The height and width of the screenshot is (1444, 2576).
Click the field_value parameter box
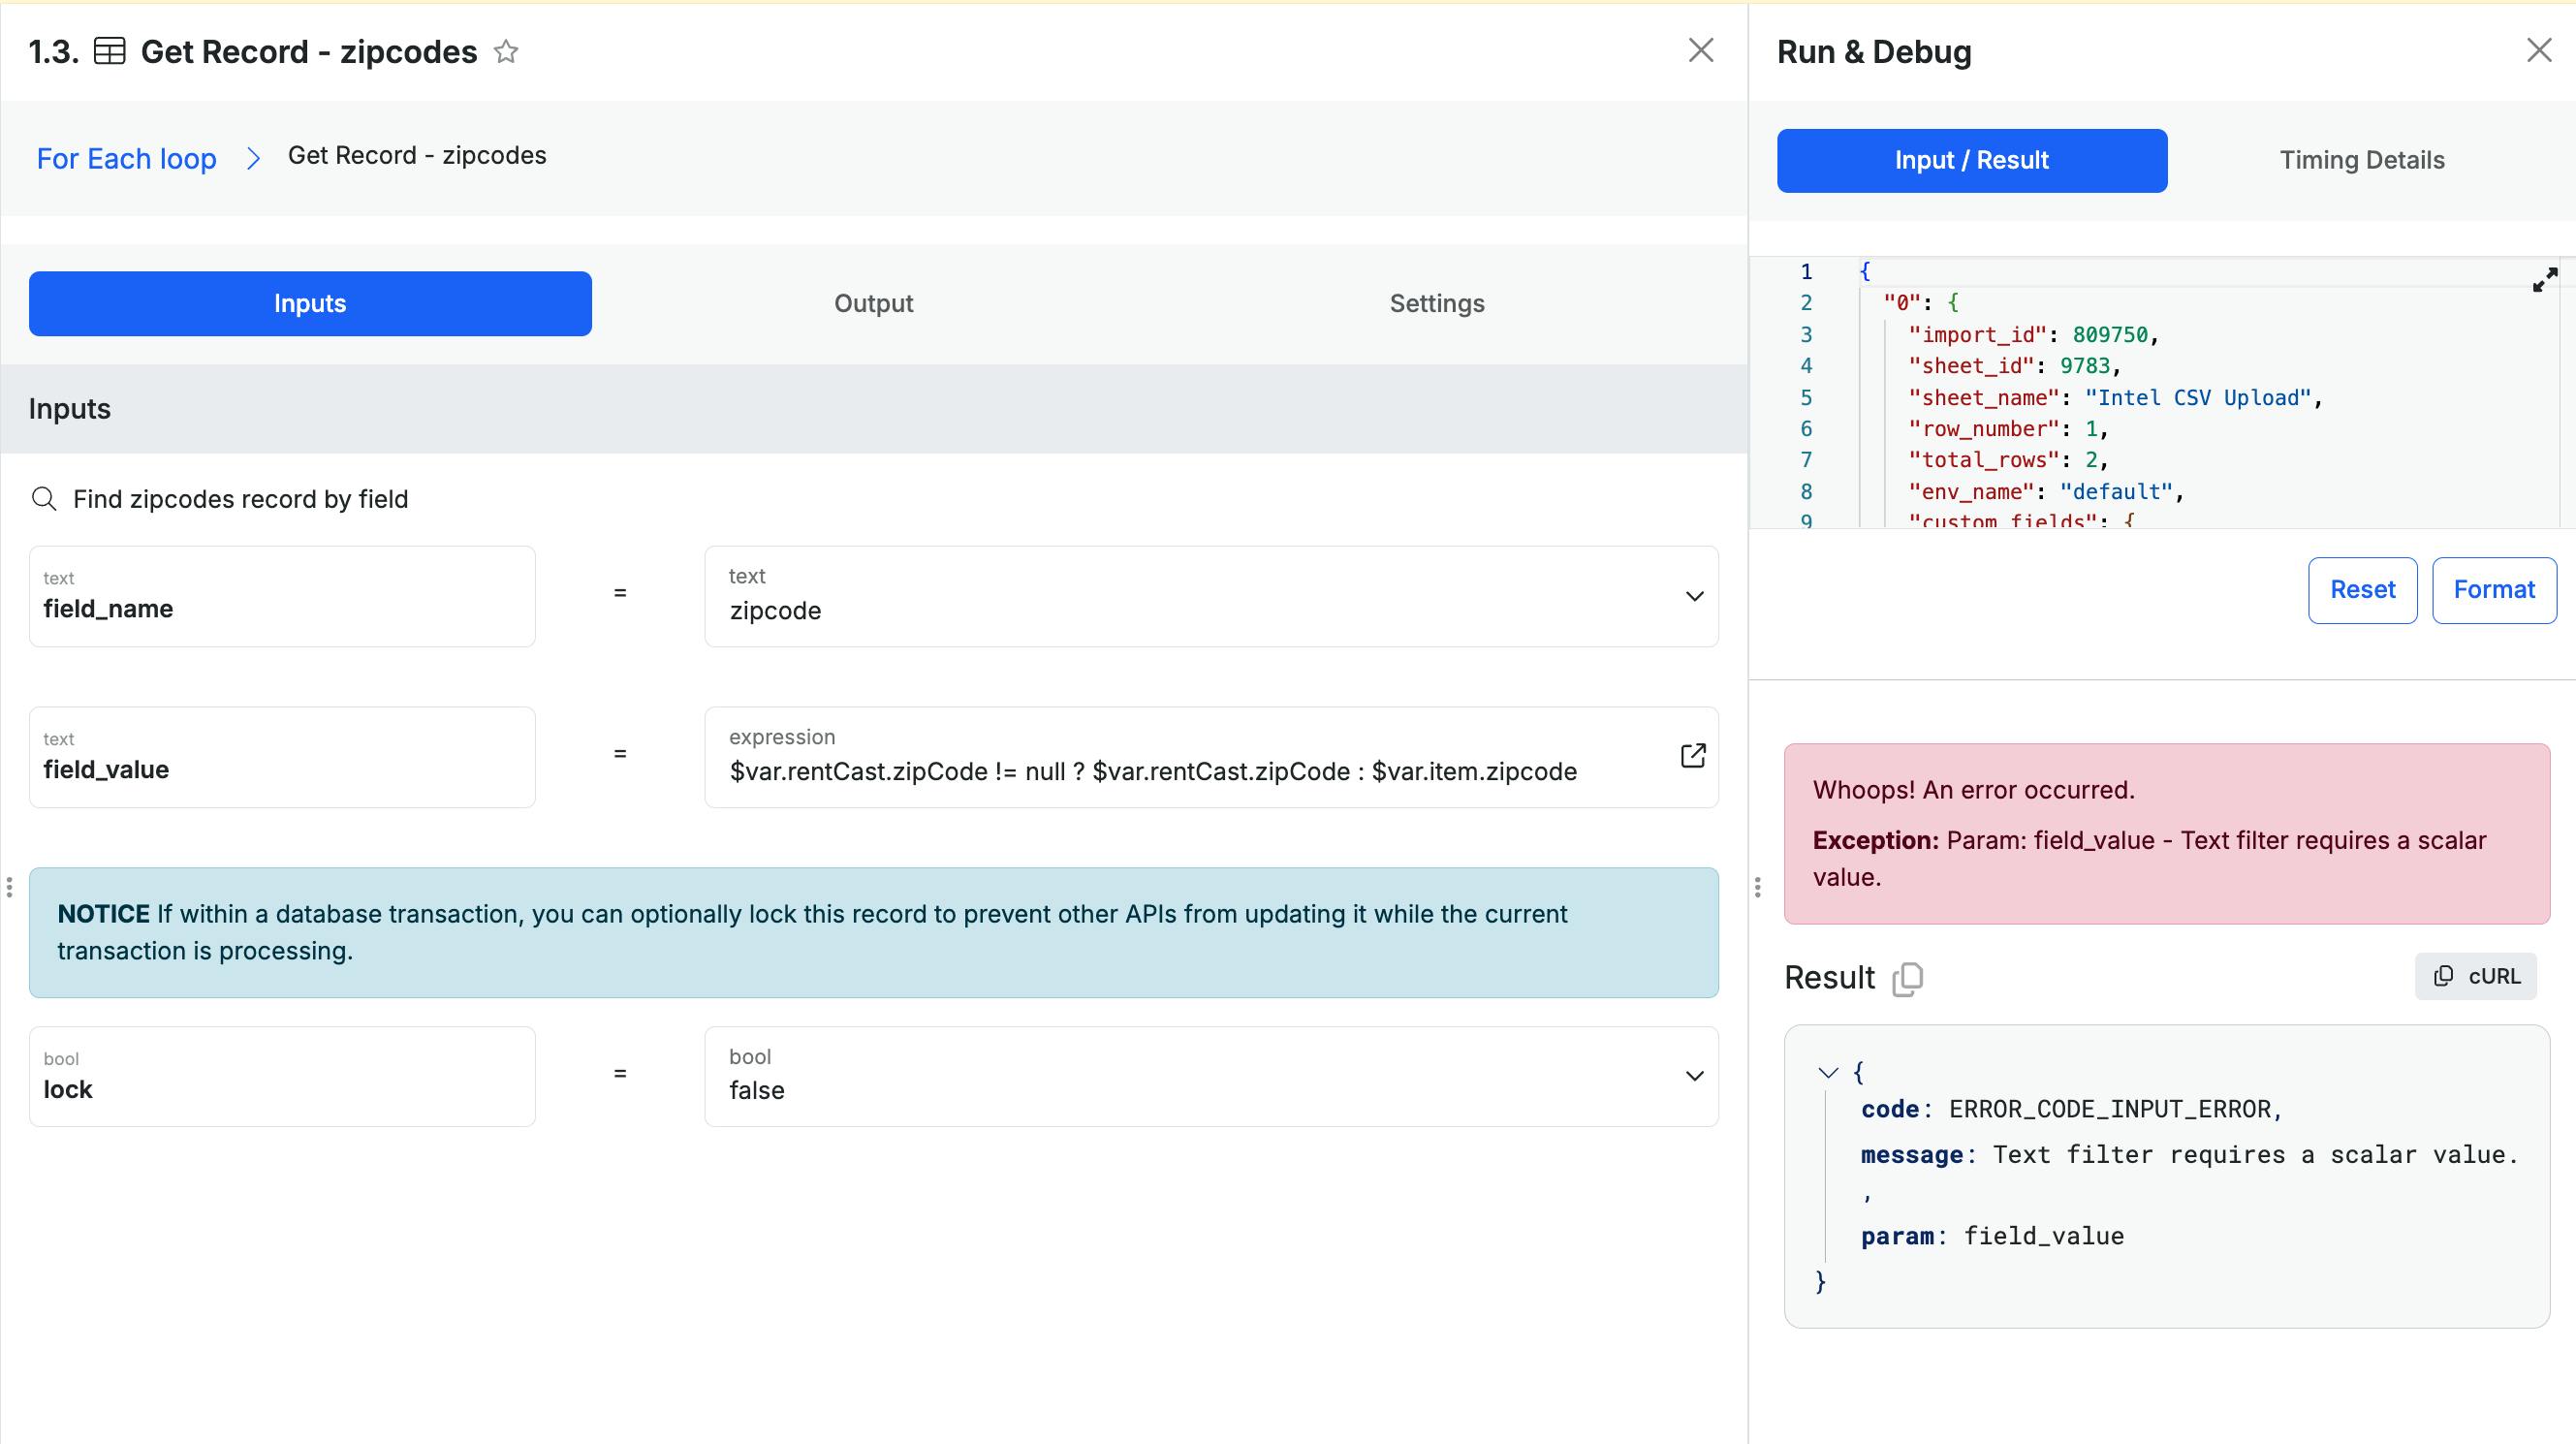[282, 757]
